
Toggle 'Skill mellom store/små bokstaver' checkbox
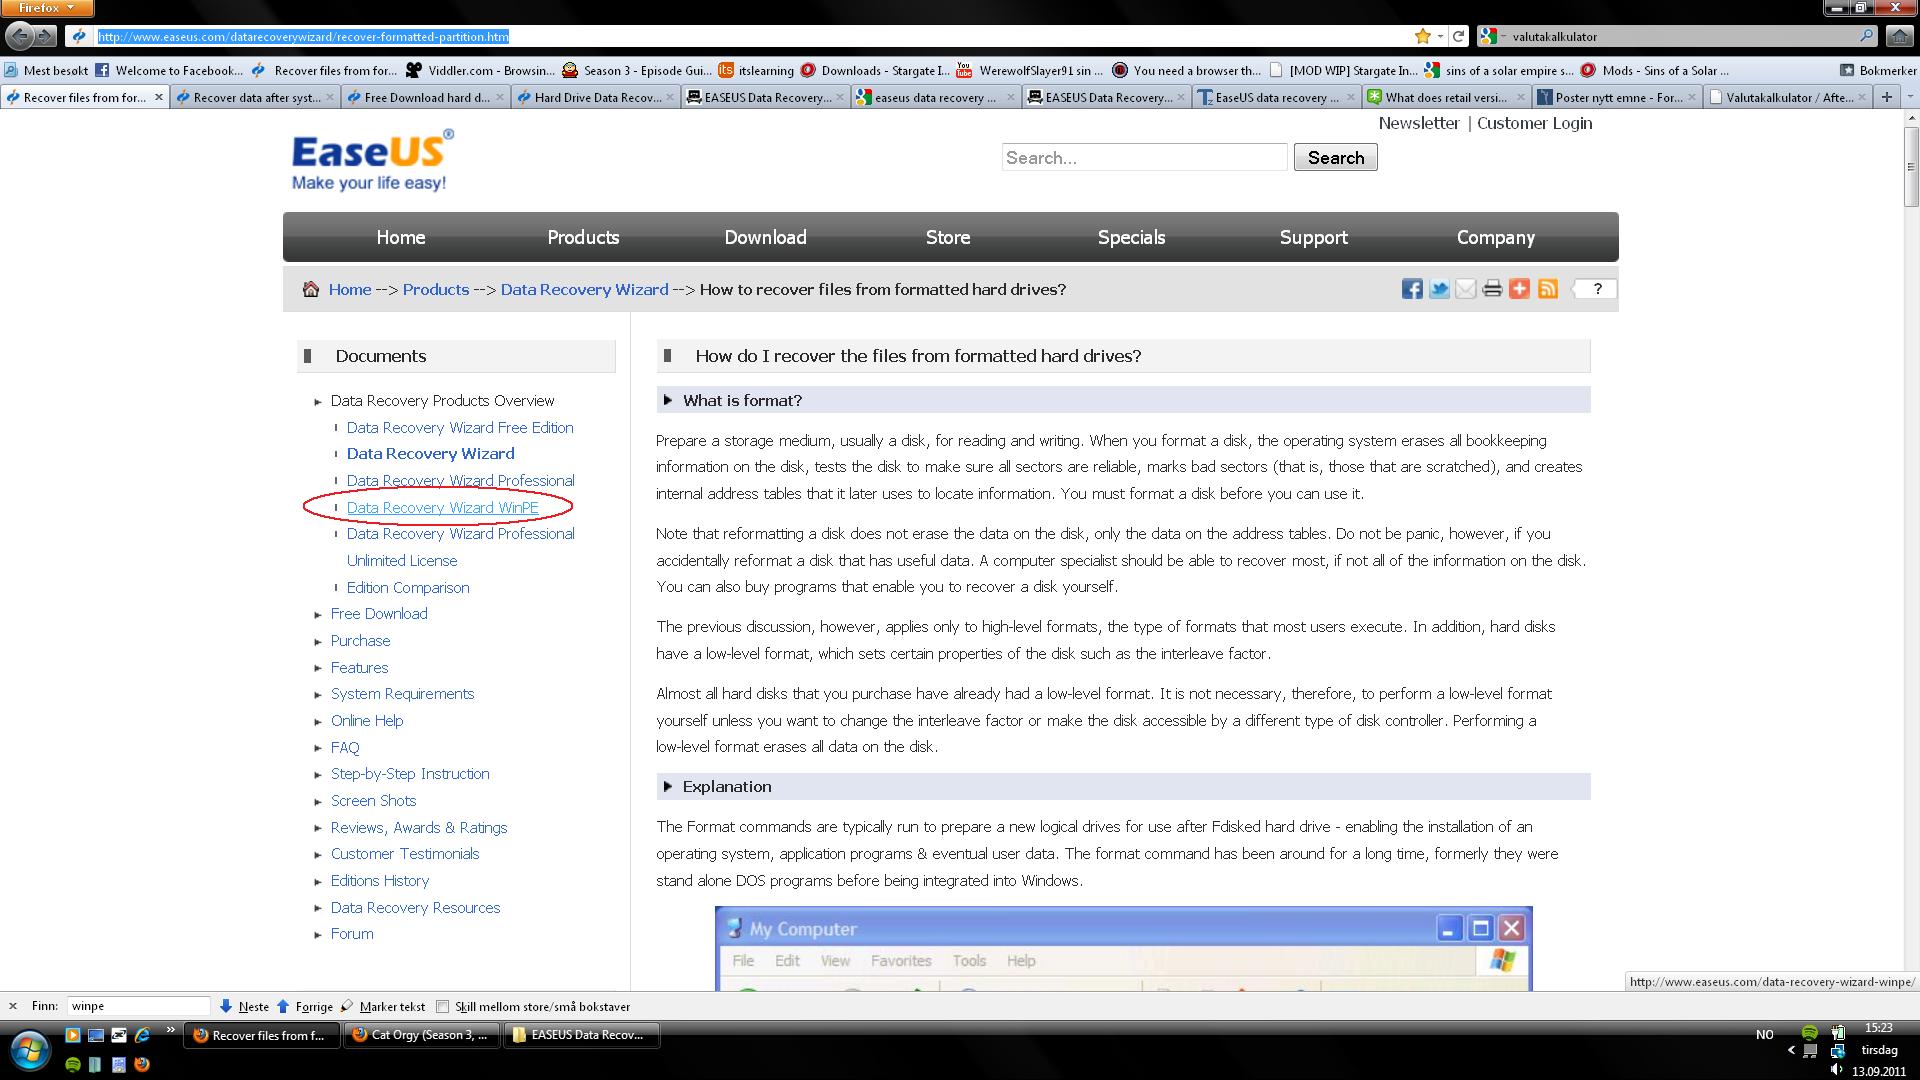point(442,1007)
